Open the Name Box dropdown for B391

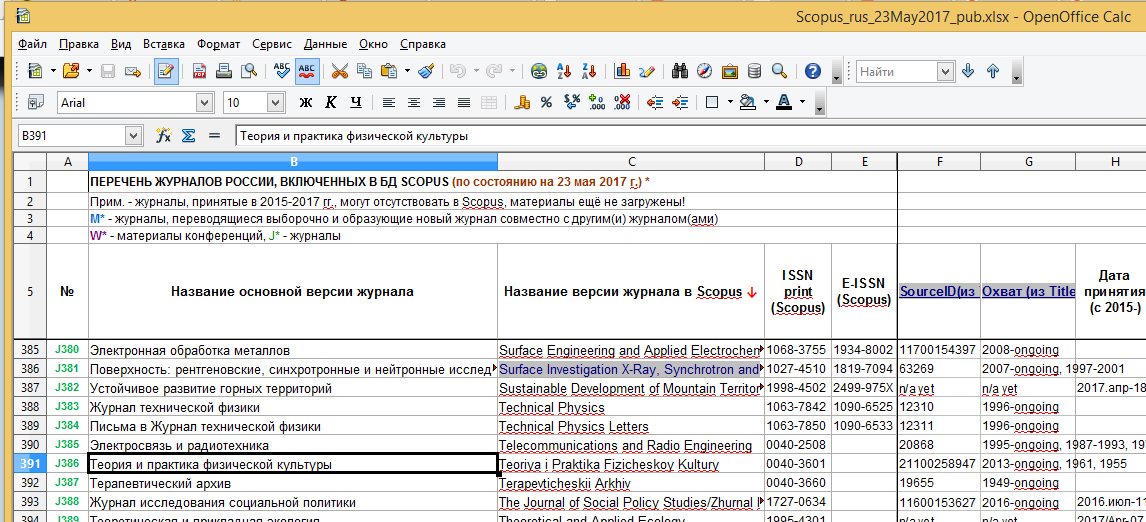click(133, 136)
